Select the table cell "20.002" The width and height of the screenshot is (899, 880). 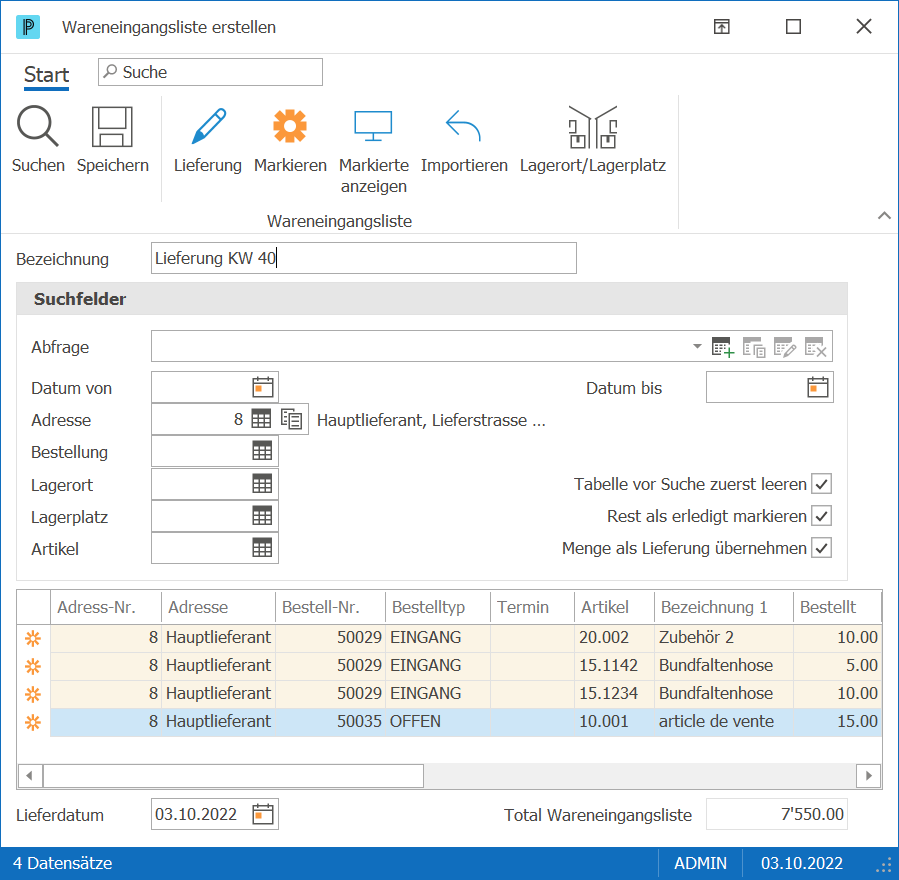click(x=614, y=637)
